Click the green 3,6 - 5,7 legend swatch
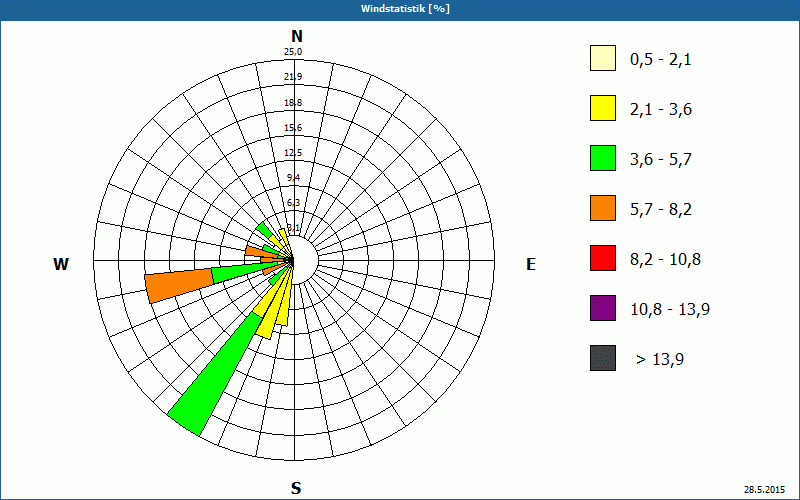This screenshot has height=500, width=800. click(603, 158)
